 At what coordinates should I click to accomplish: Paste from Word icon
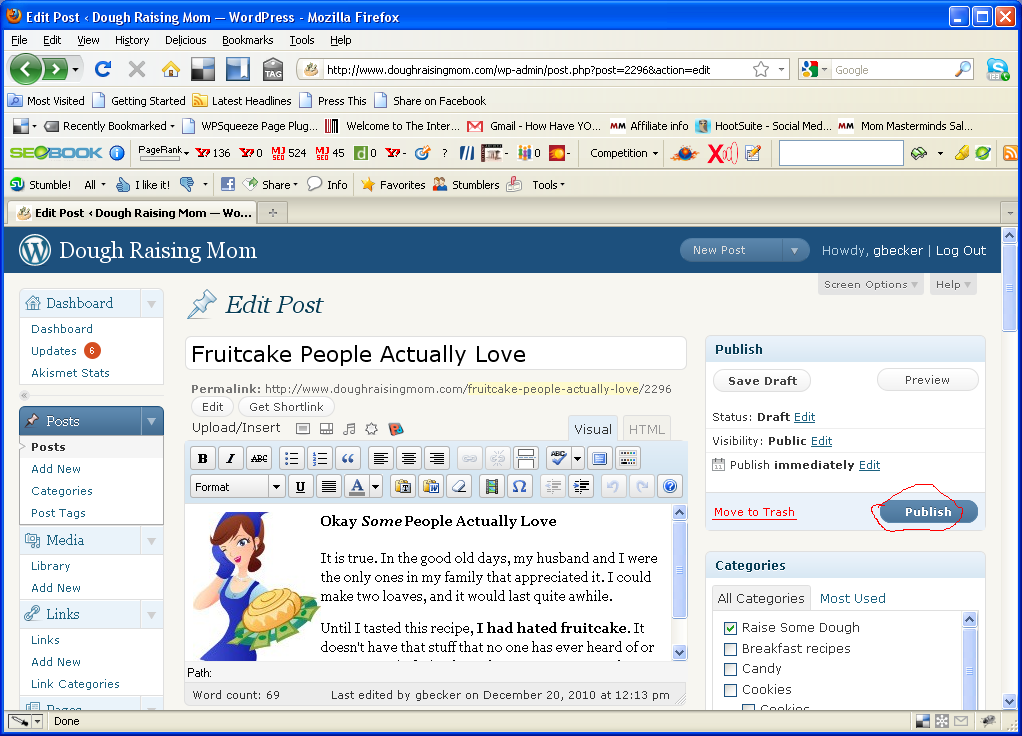(x=431, y=486)
